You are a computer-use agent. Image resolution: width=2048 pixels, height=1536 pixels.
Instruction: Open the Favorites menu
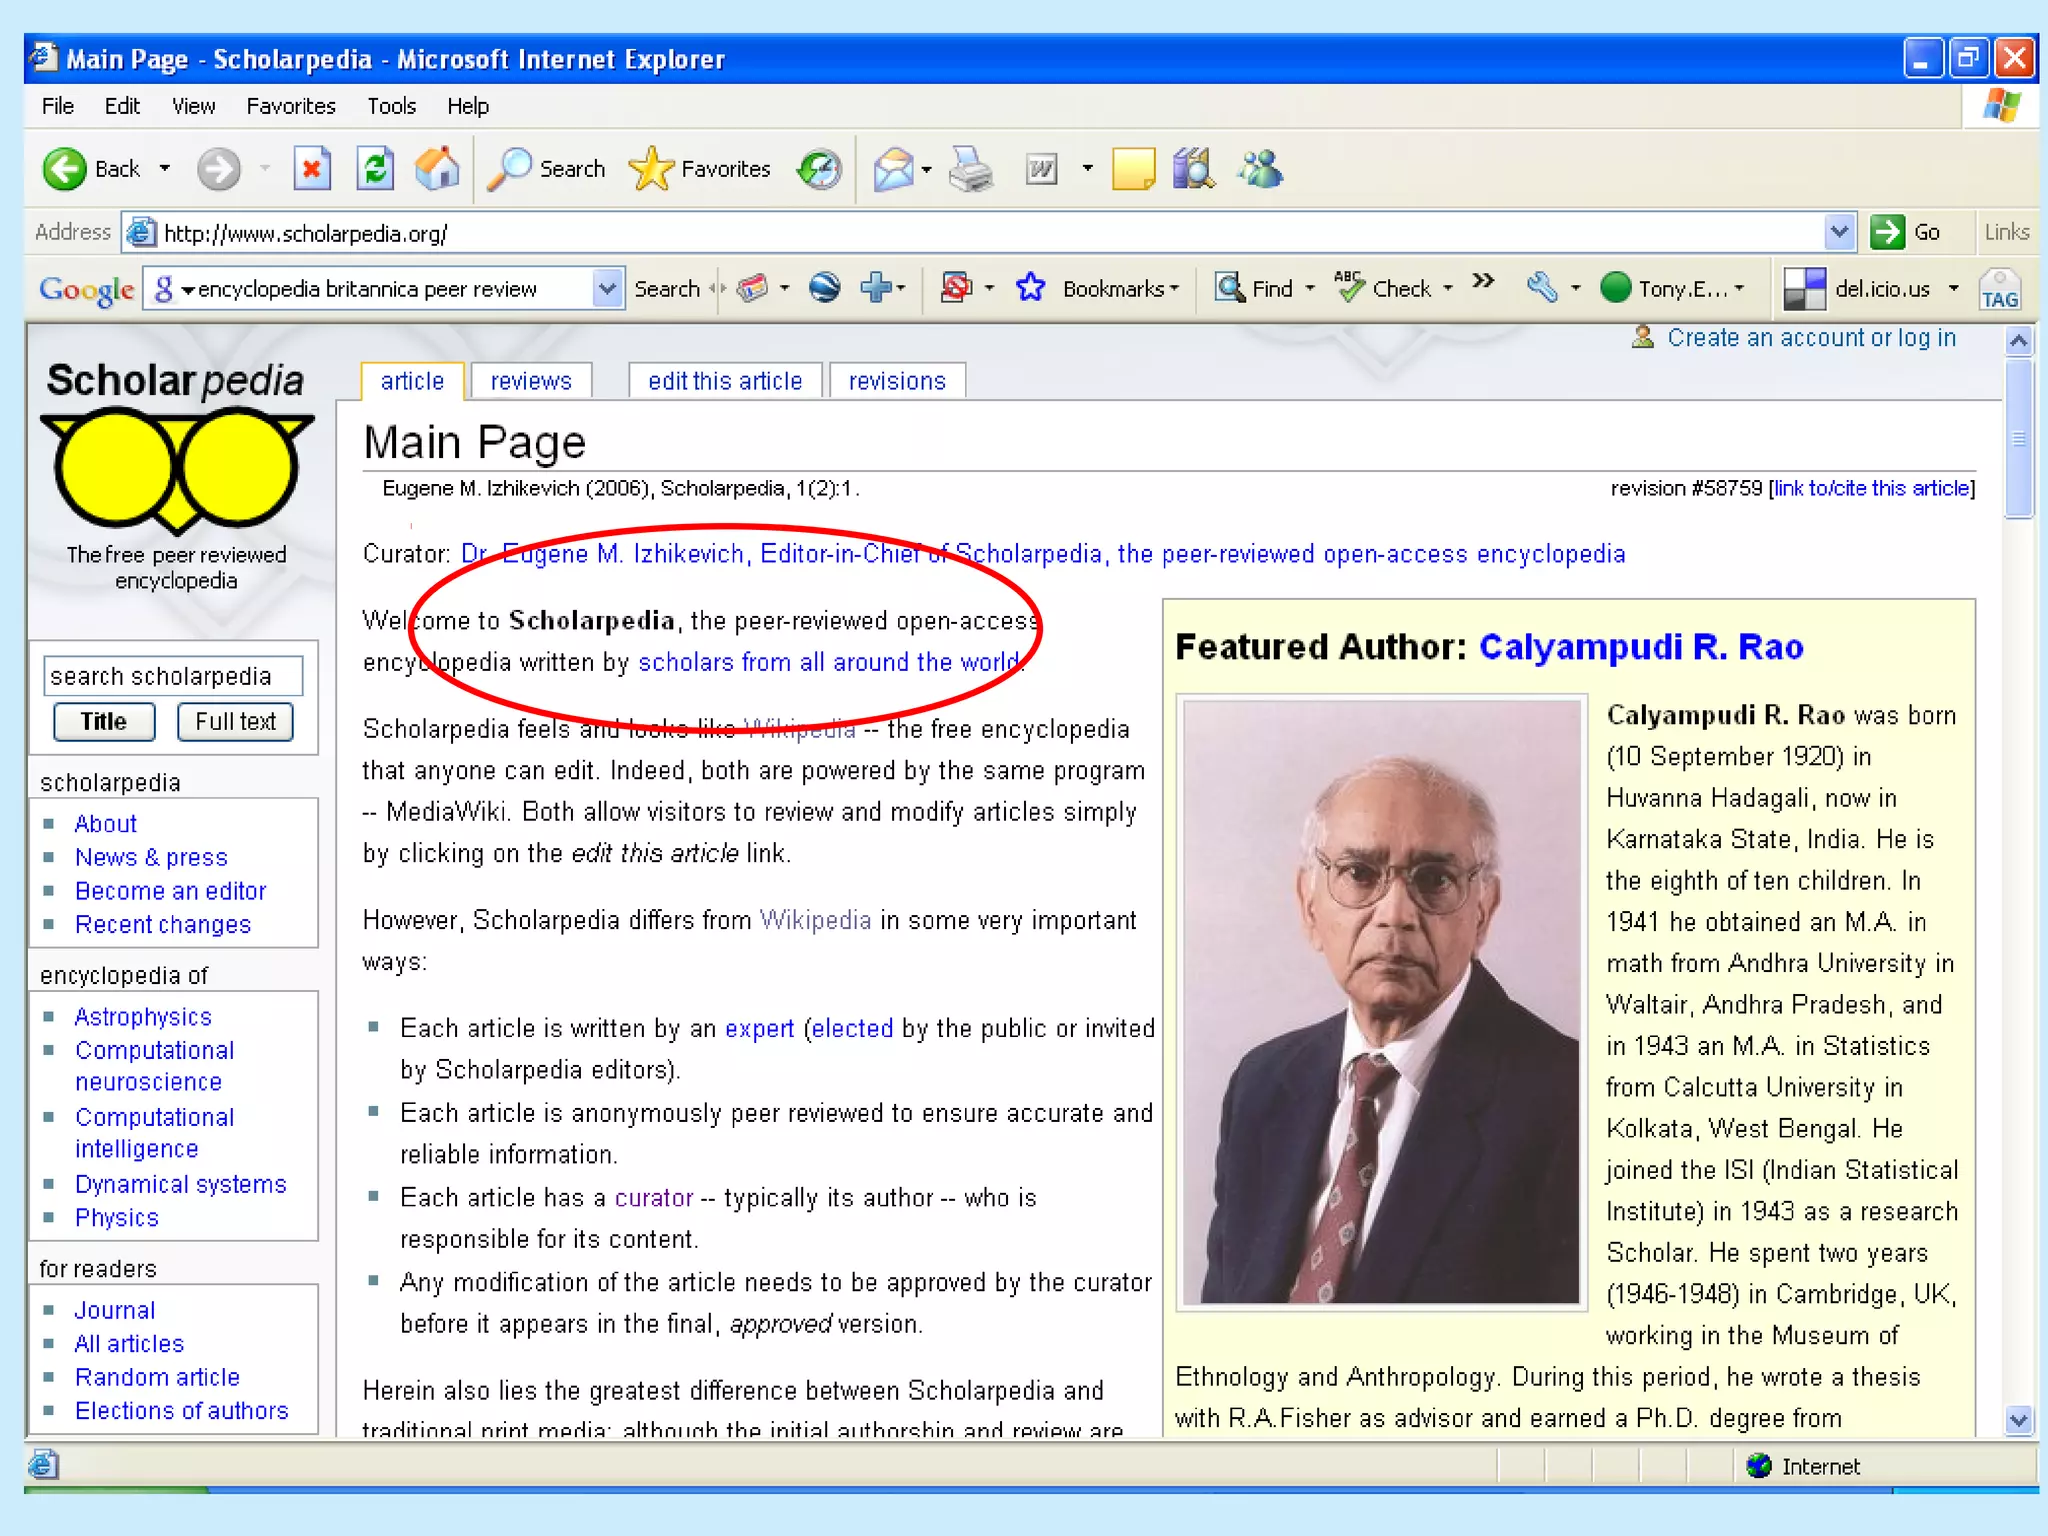click(x=290, y=106)
